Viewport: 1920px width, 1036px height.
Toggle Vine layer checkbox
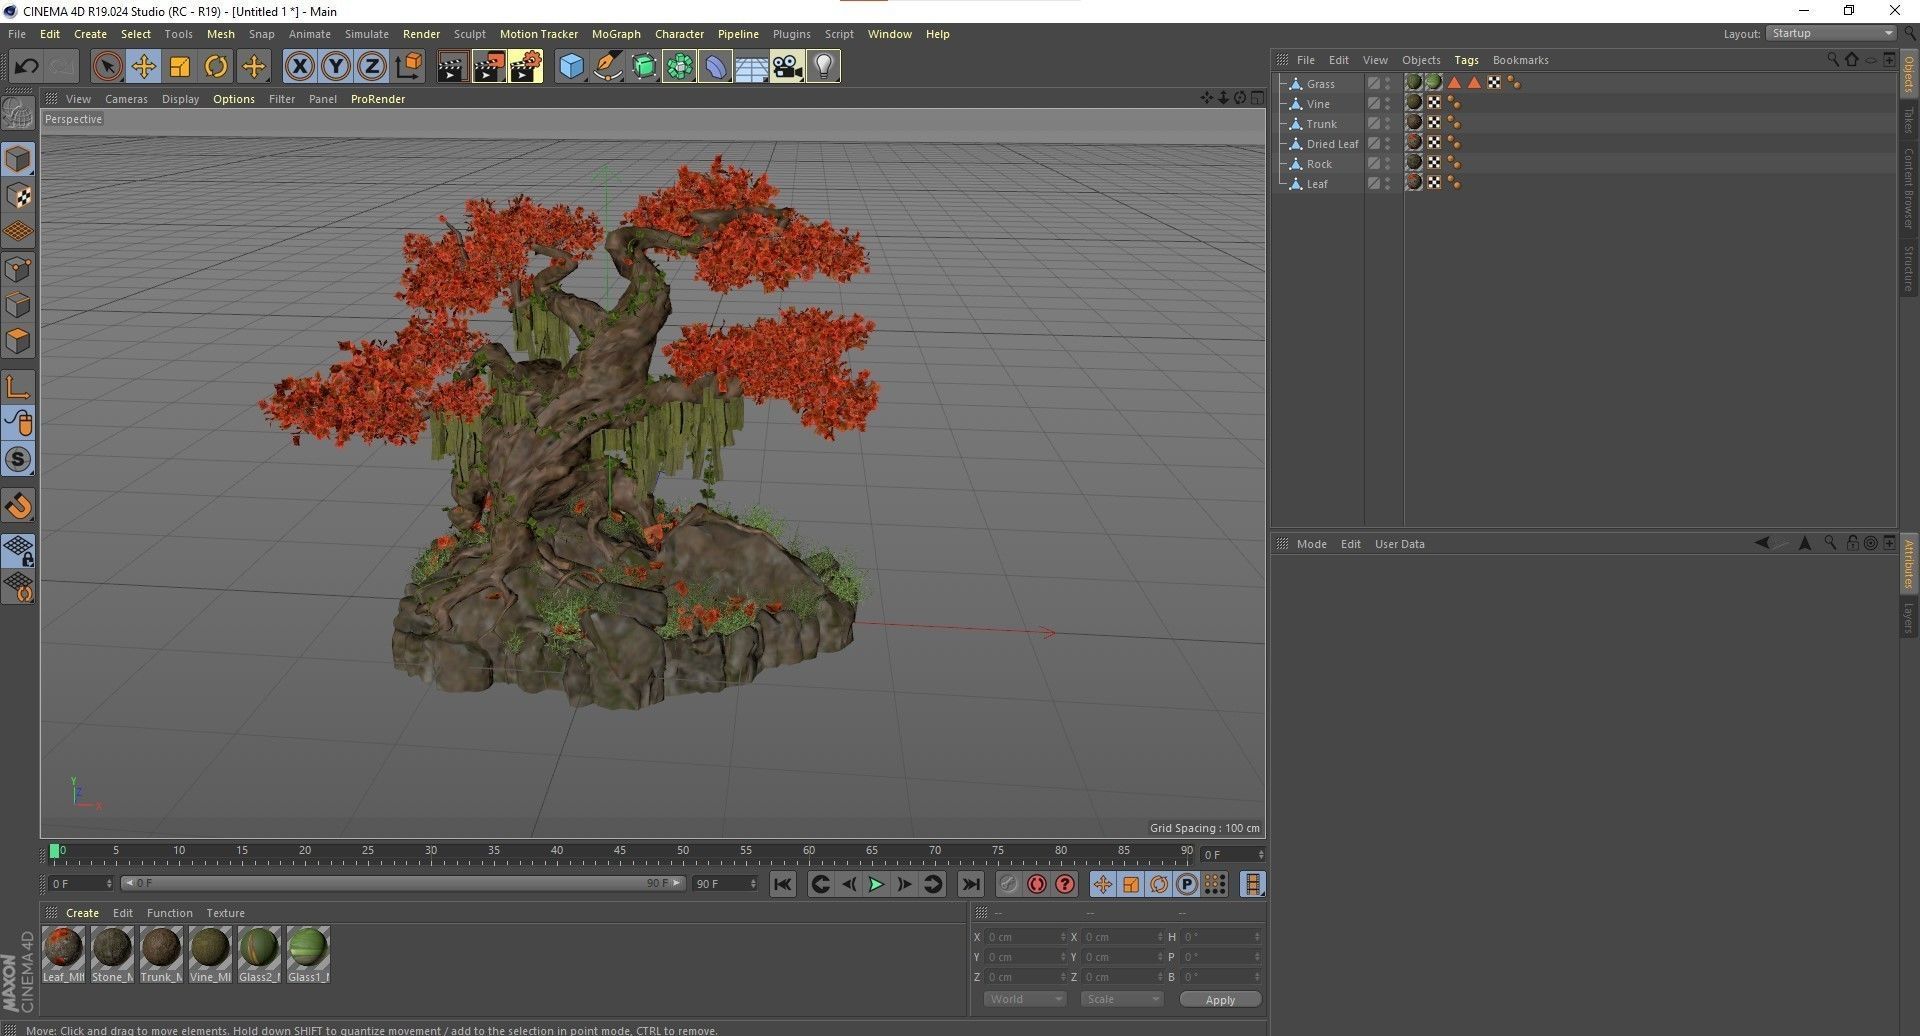coord(1374,104)
